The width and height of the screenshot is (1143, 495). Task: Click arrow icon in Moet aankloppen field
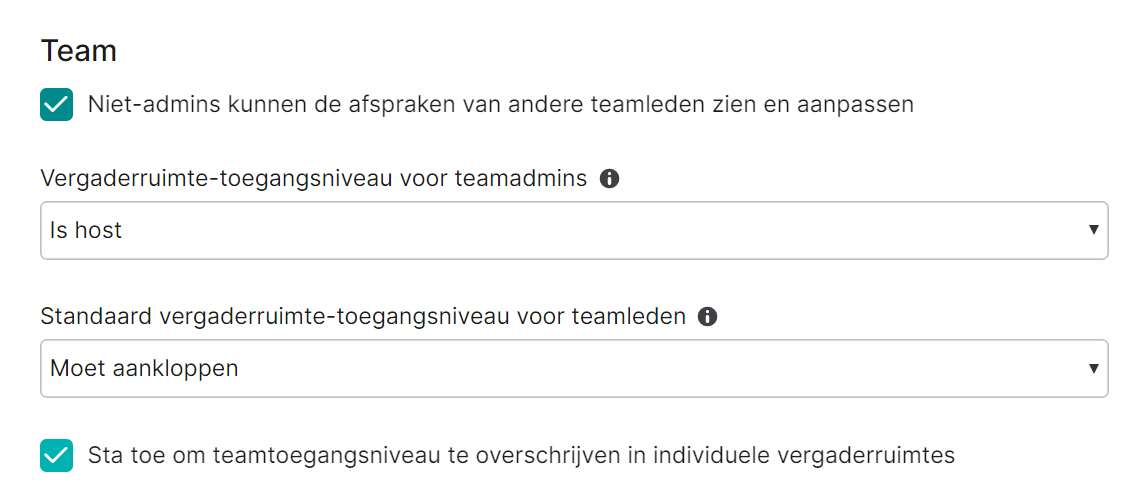click(x=1093, y=368)
